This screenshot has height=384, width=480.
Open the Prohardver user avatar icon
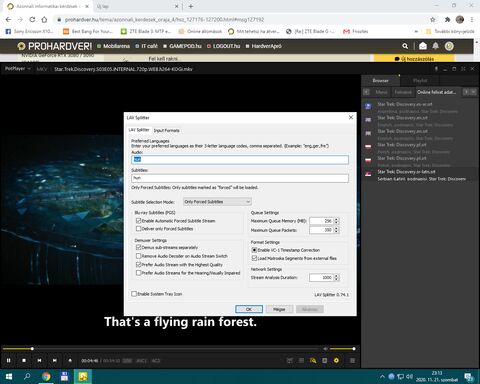pyautogui.click(x=449, y=46)
